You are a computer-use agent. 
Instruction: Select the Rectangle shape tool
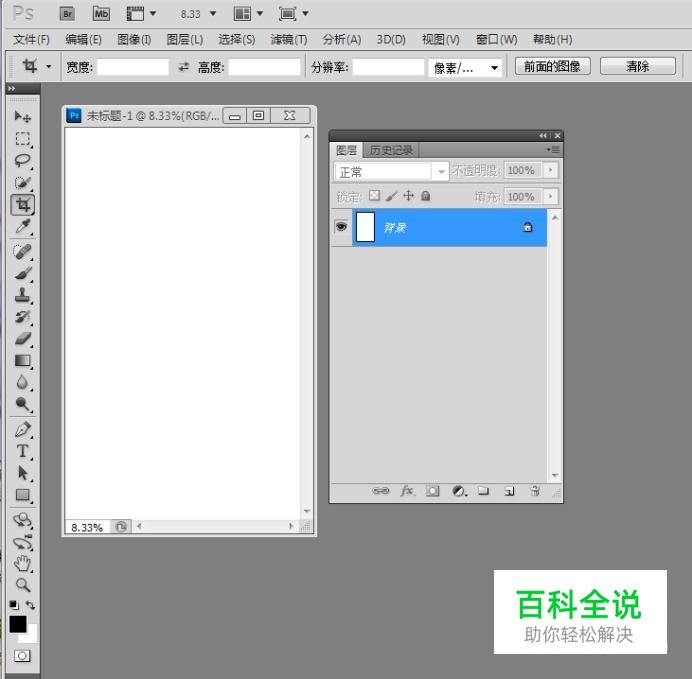coord(23,495)
